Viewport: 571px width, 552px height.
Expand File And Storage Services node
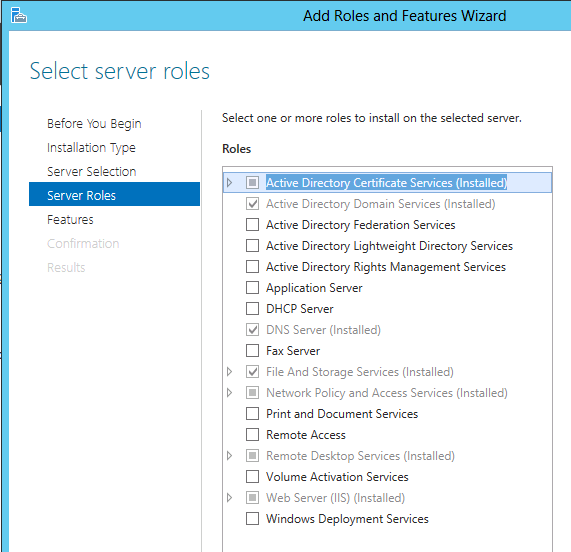point(229,372)
